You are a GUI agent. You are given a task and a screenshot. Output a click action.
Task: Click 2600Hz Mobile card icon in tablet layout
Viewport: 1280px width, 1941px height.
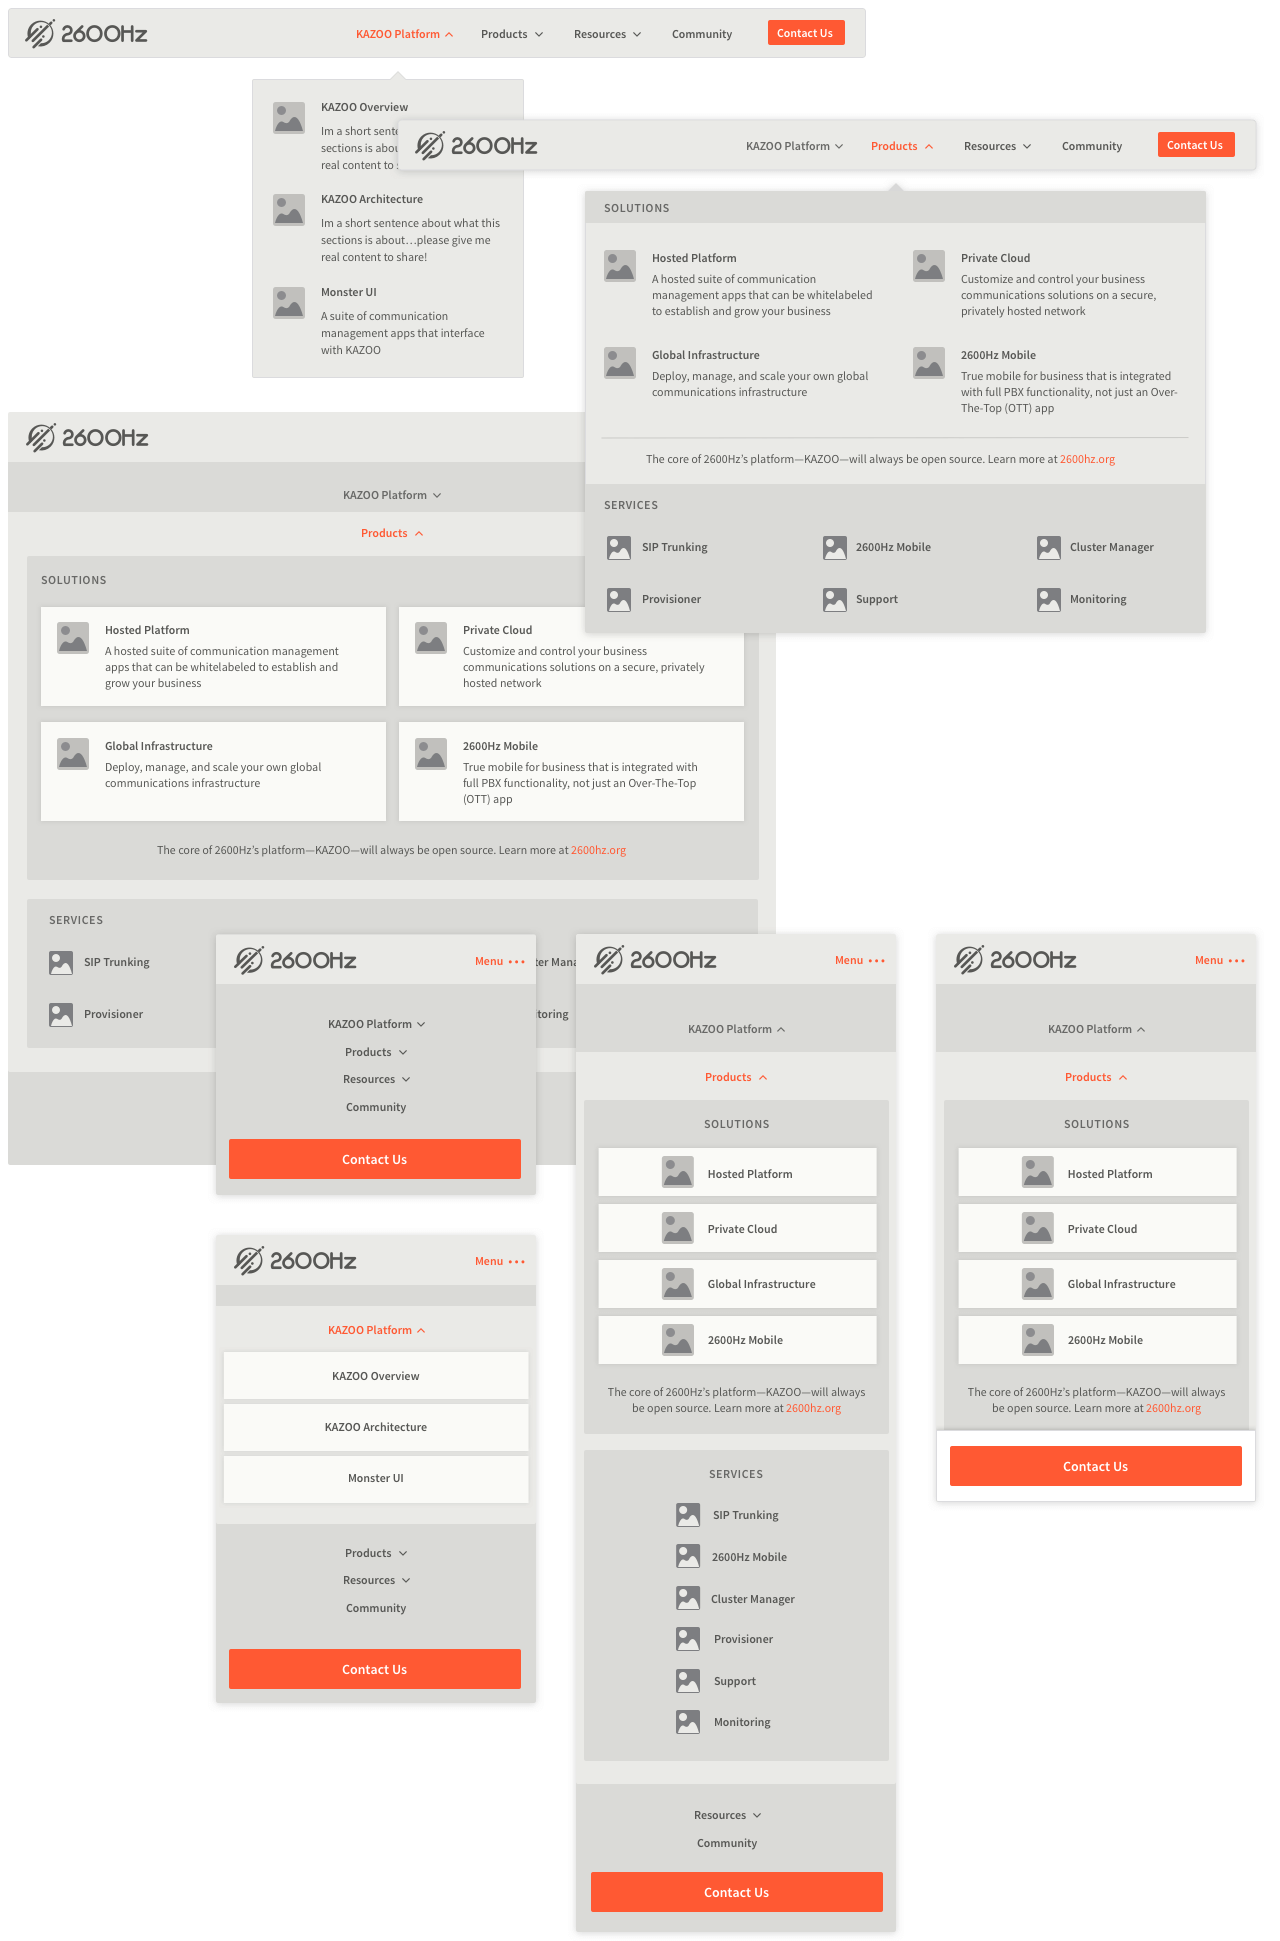coord(431,754)
